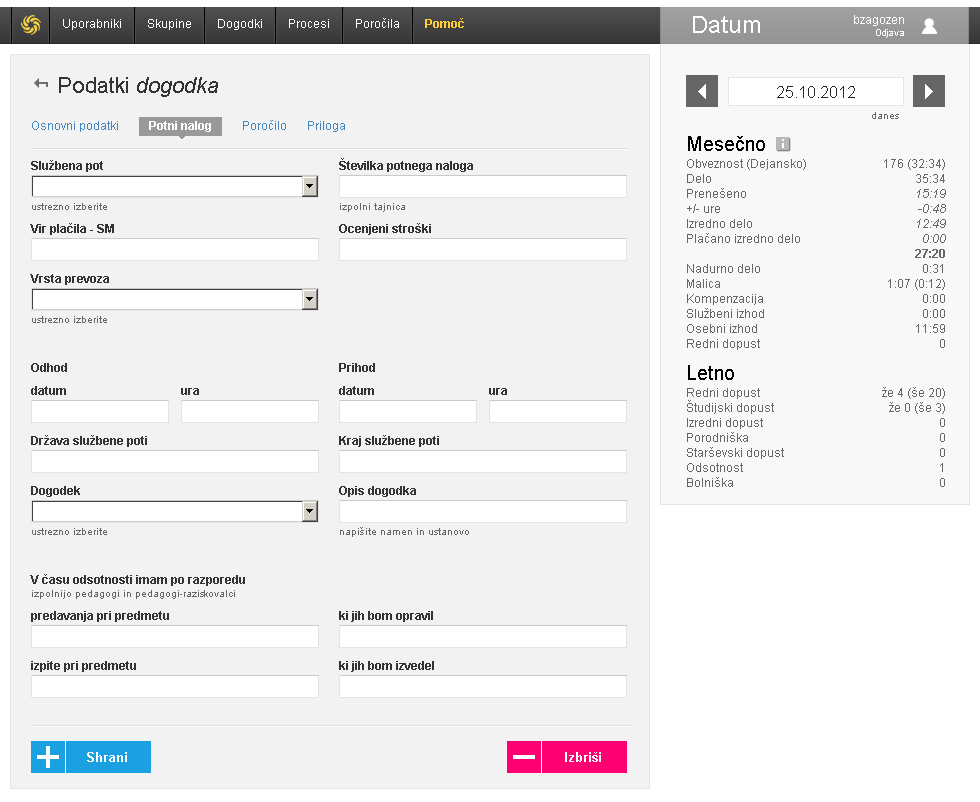Switch to the Osnovni podatki tab

(75, 126)
